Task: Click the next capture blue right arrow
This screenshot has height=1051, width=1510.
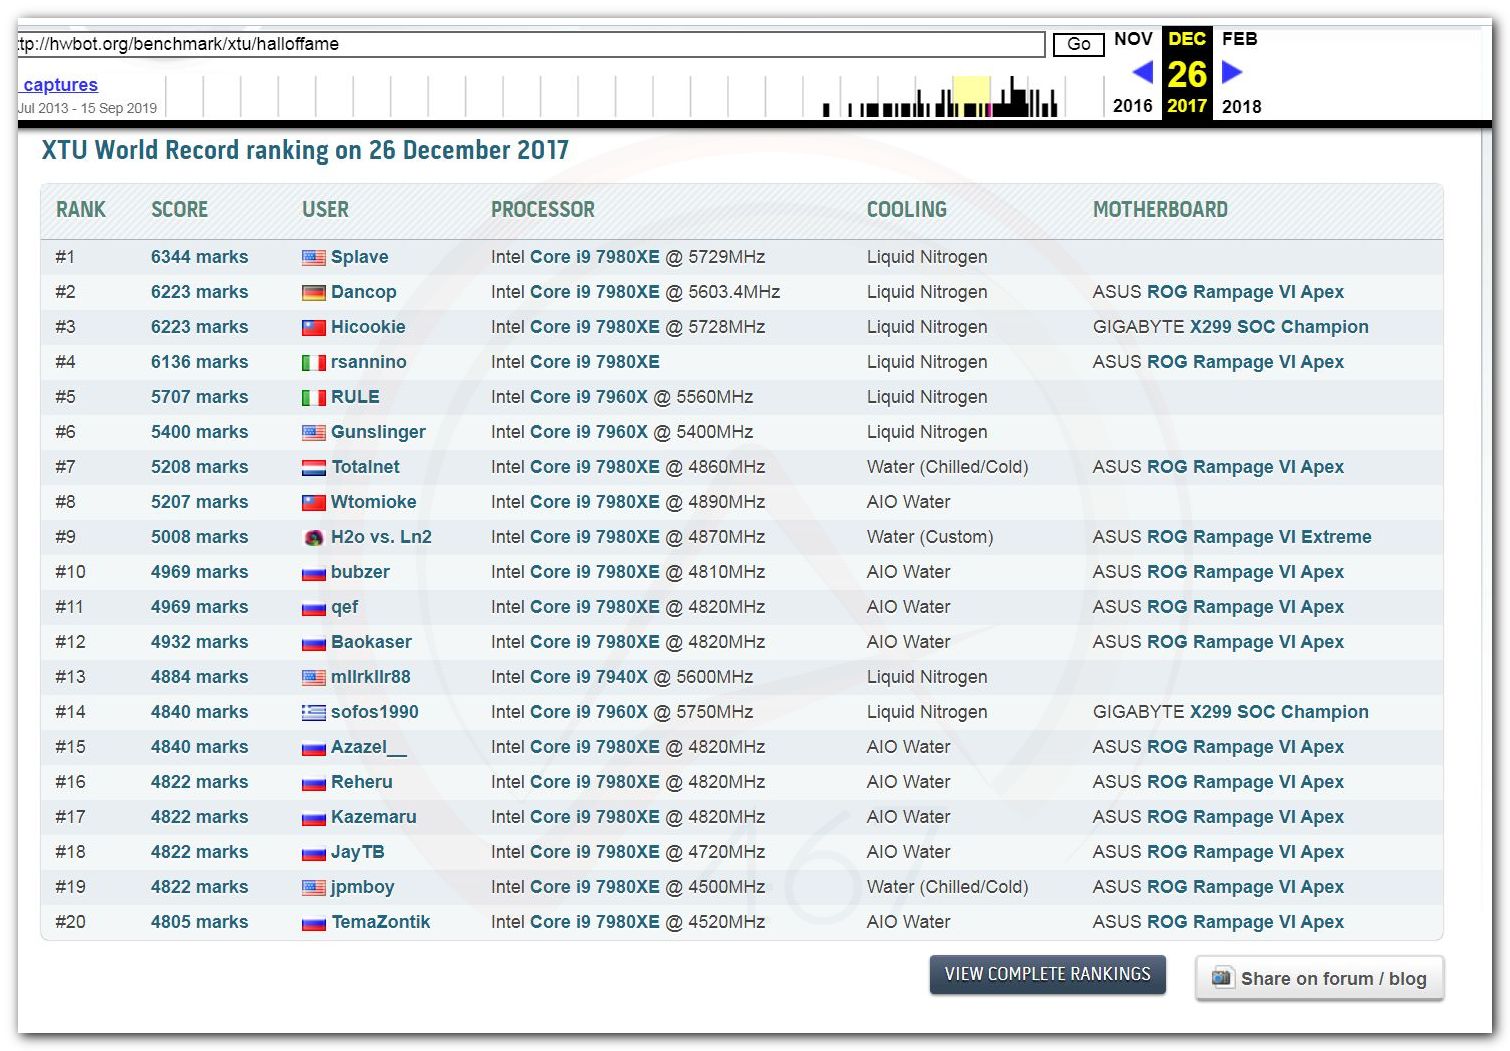Action: pos(1232,72)
